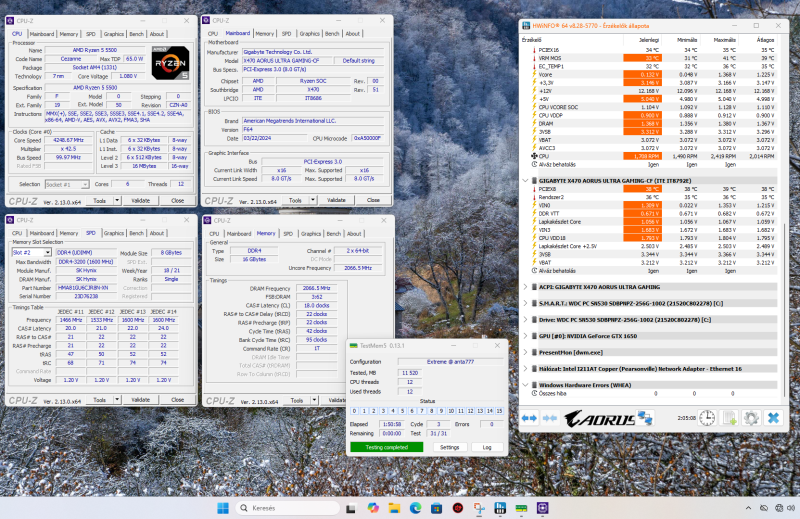Expand the Drive: WDC PC SN530 group
800x519 pixels.
(525, 319)
